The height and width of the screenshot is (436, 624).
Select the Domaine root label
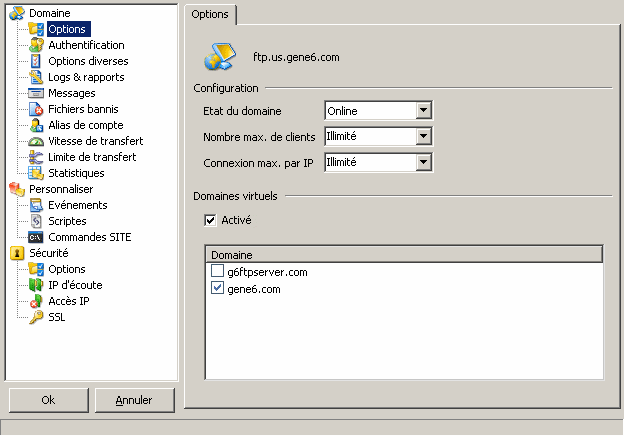tap(50, 13)
